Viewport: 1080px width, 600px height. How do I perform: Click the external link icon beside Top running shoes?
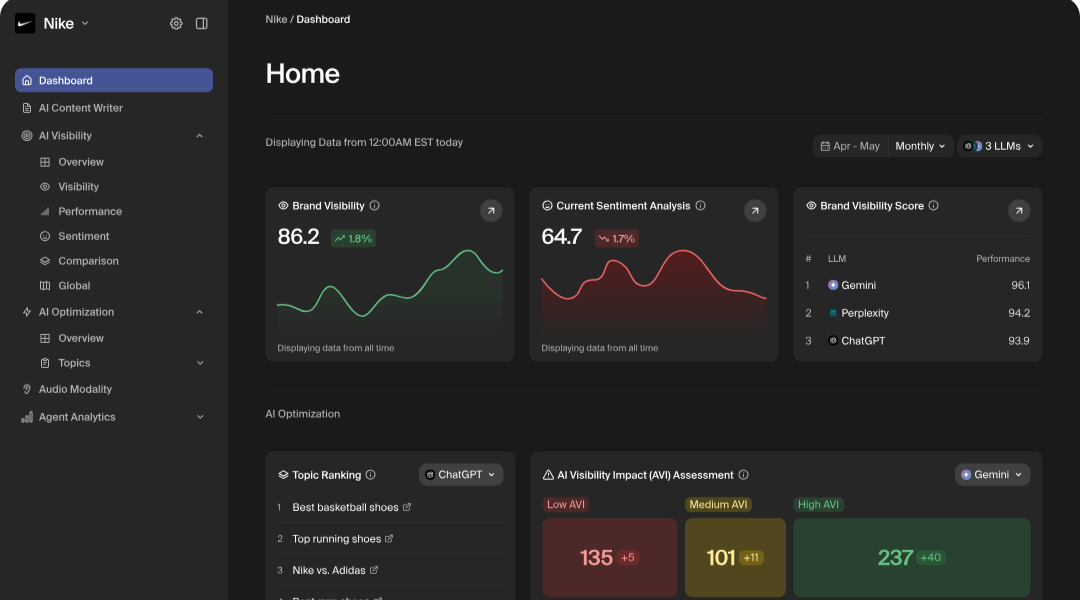(x=389, y=539)
